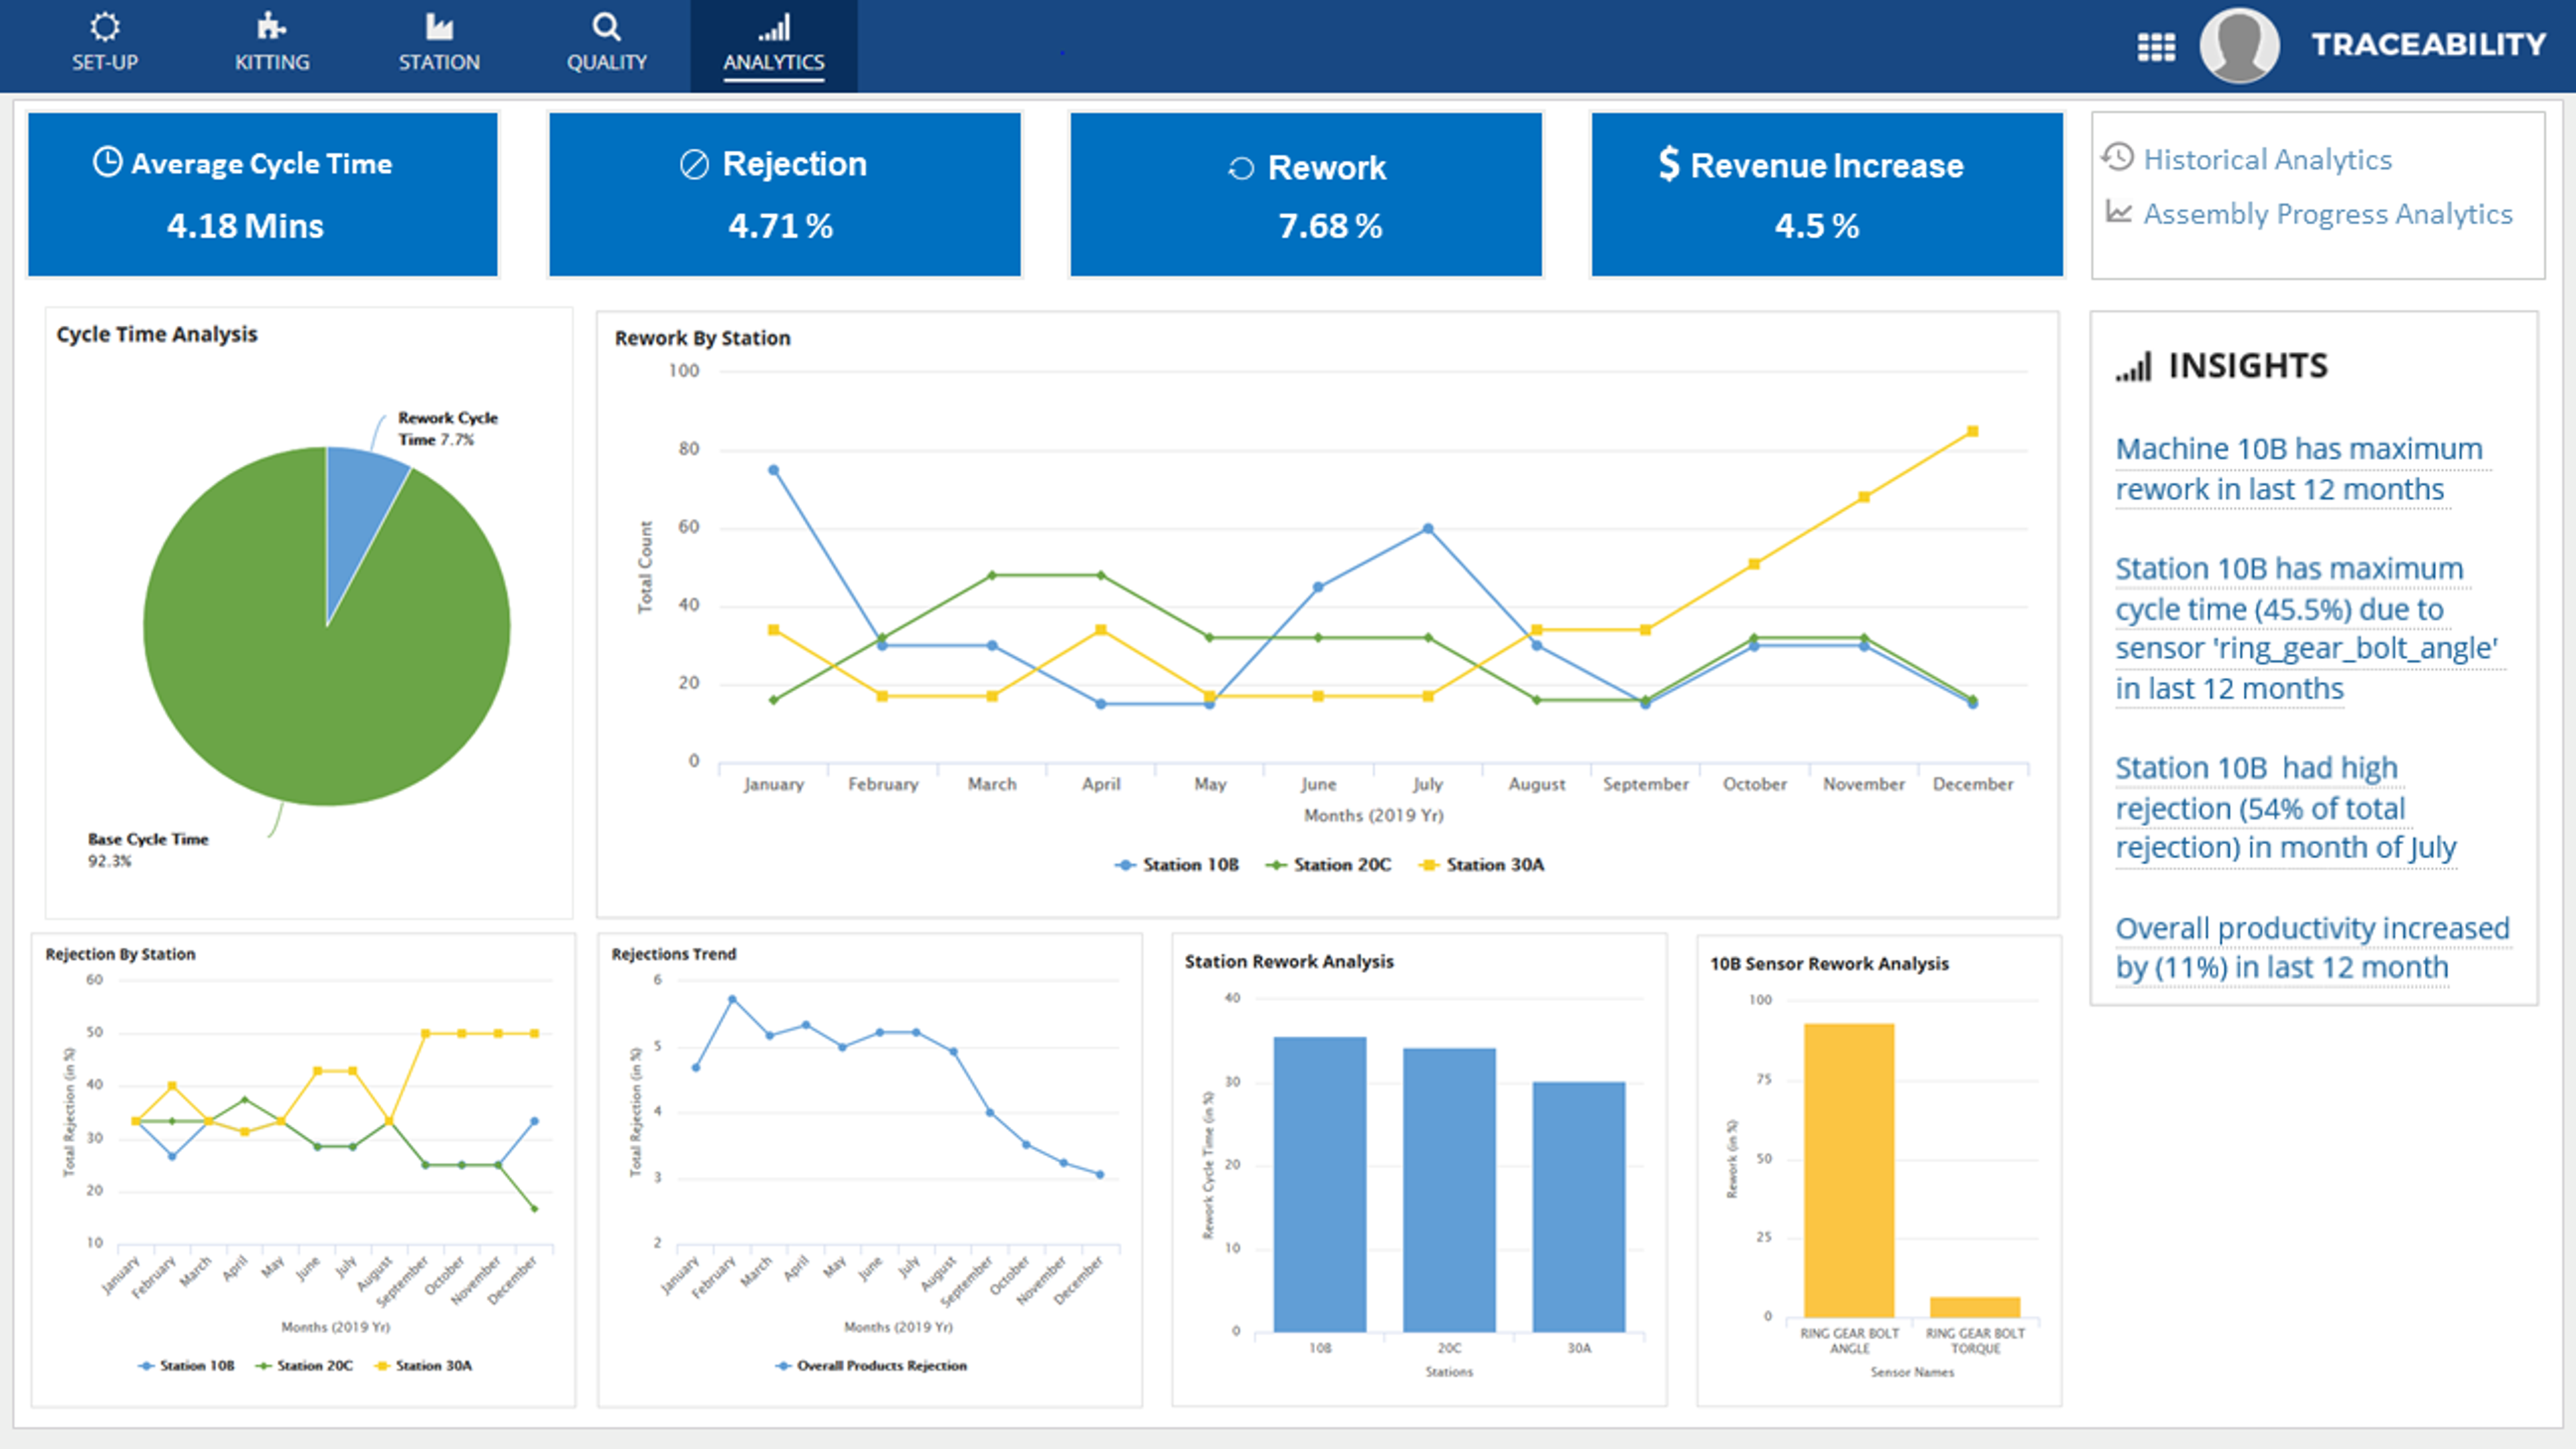Click the INSIGHTS signal bars icon

[x=2133, y=367]
